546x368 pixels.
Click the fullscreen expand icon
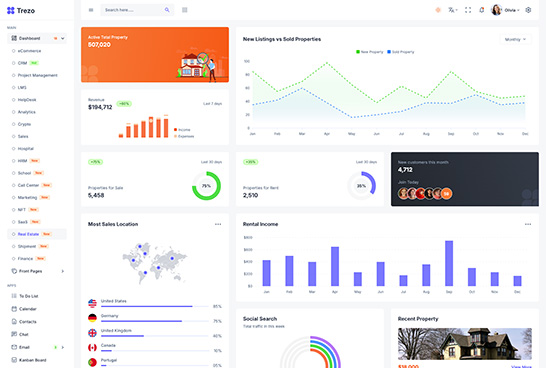(468, 10)
